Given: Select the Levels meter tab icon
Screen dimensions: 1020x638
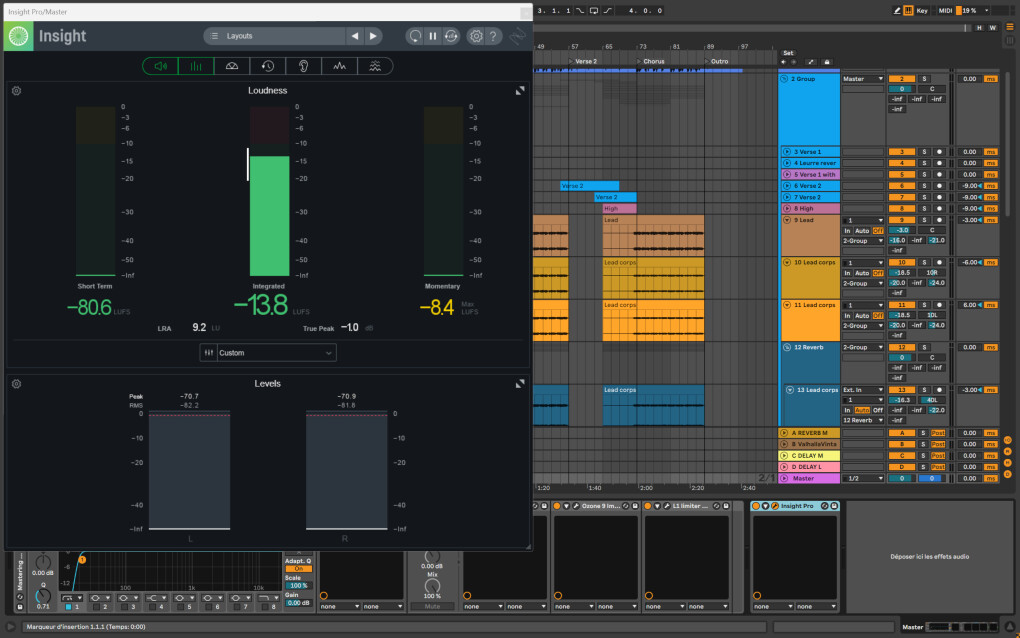Looking at the screenshot, I should [196, 66].
